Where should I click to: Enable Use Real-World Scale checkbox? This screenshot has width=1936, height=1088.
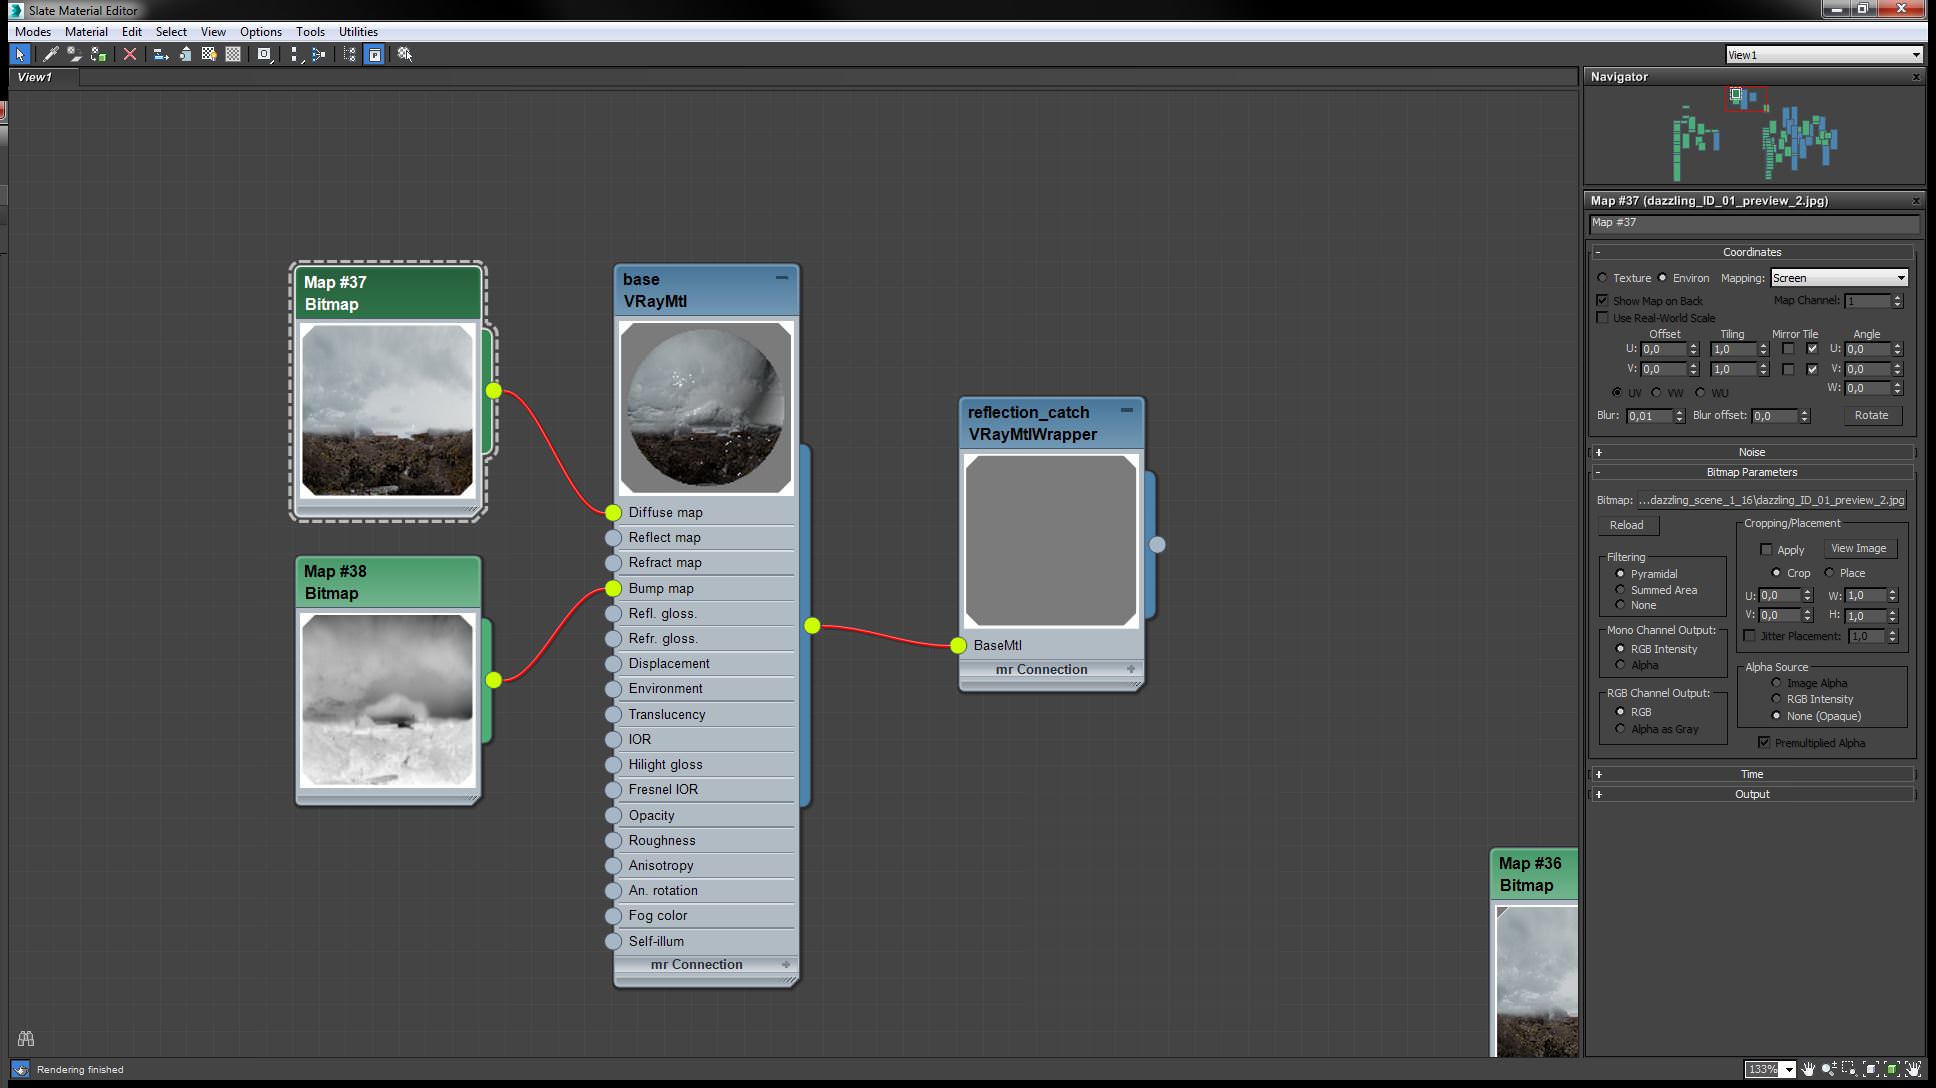point(1603,318)
